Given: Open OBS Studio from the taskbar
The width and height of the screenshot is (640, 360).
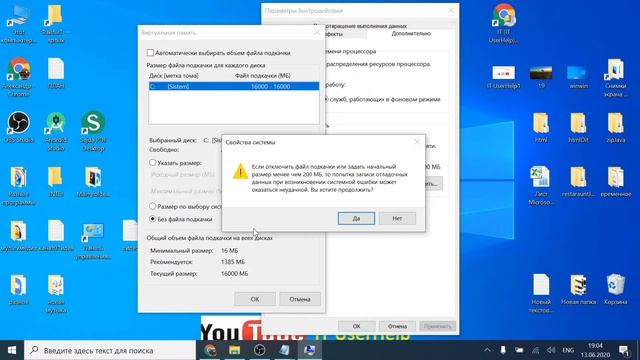Looking at the screenshot, I should click(259, 350).
